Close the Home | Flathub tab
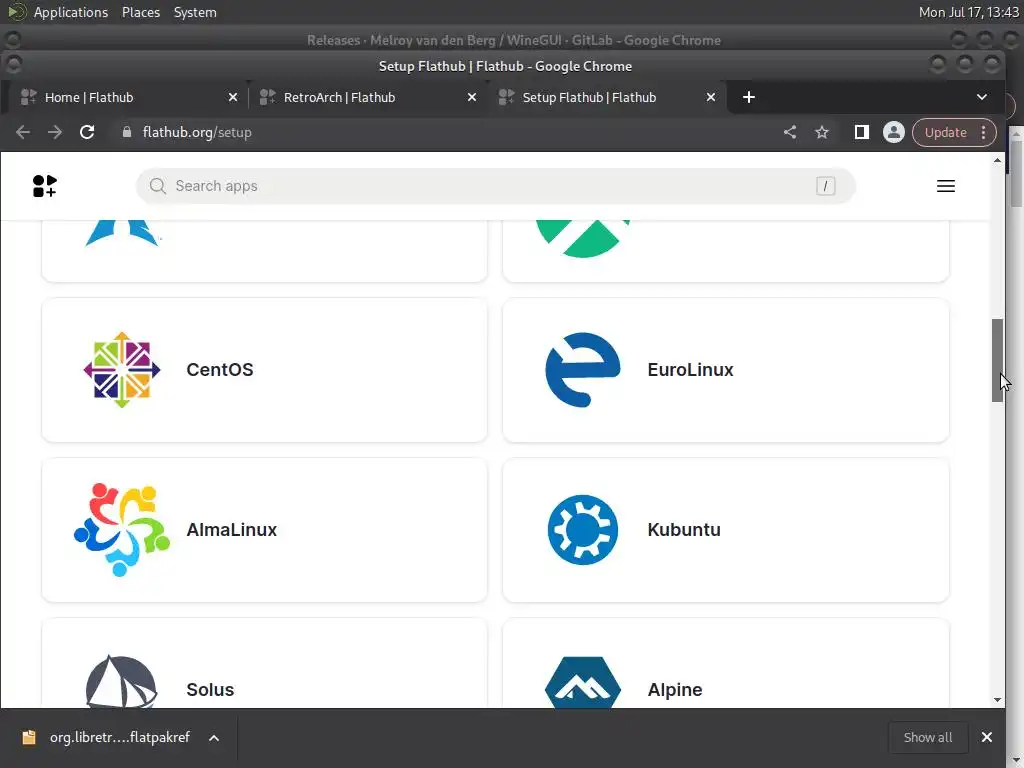This screenshot has height=768, width=1024. pyautogui.click(x=232, y=97)
